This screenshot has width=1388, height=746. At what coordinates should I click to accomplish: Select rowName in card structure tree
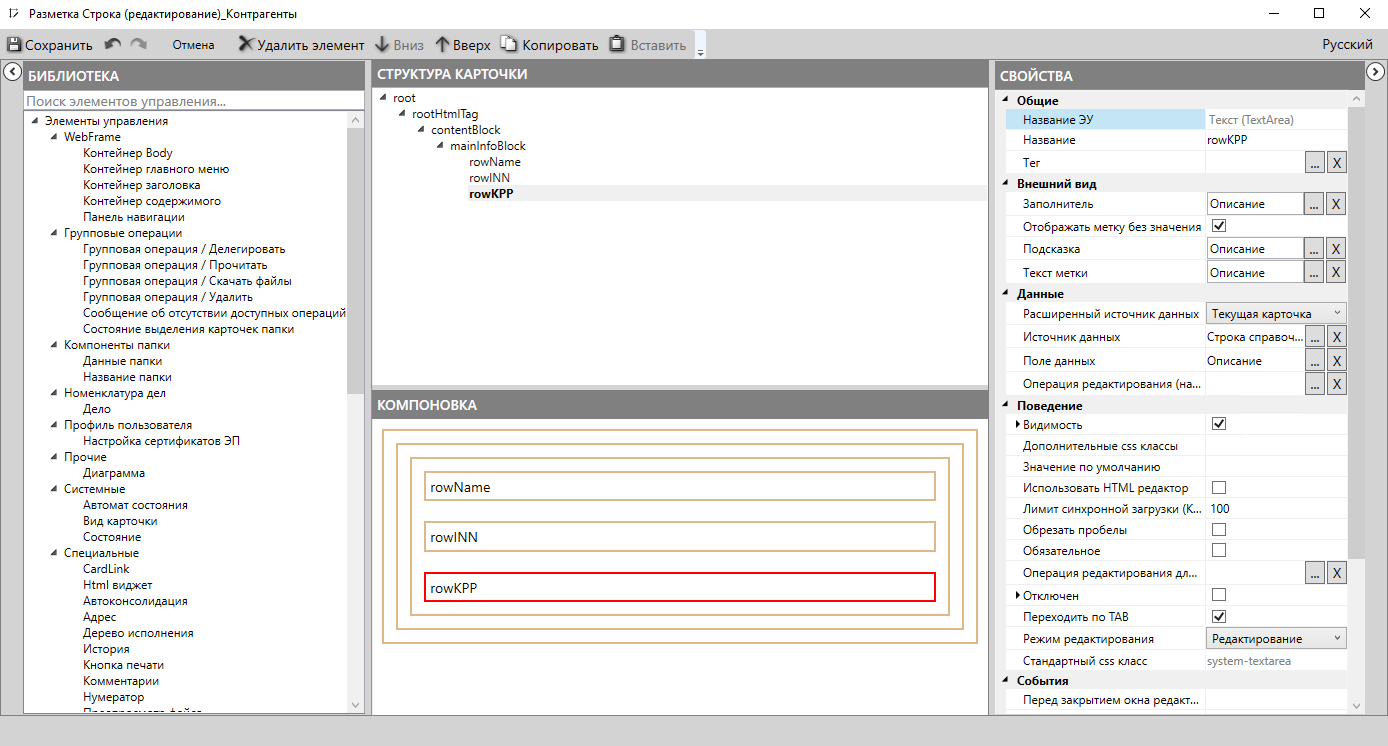[495, 162]
